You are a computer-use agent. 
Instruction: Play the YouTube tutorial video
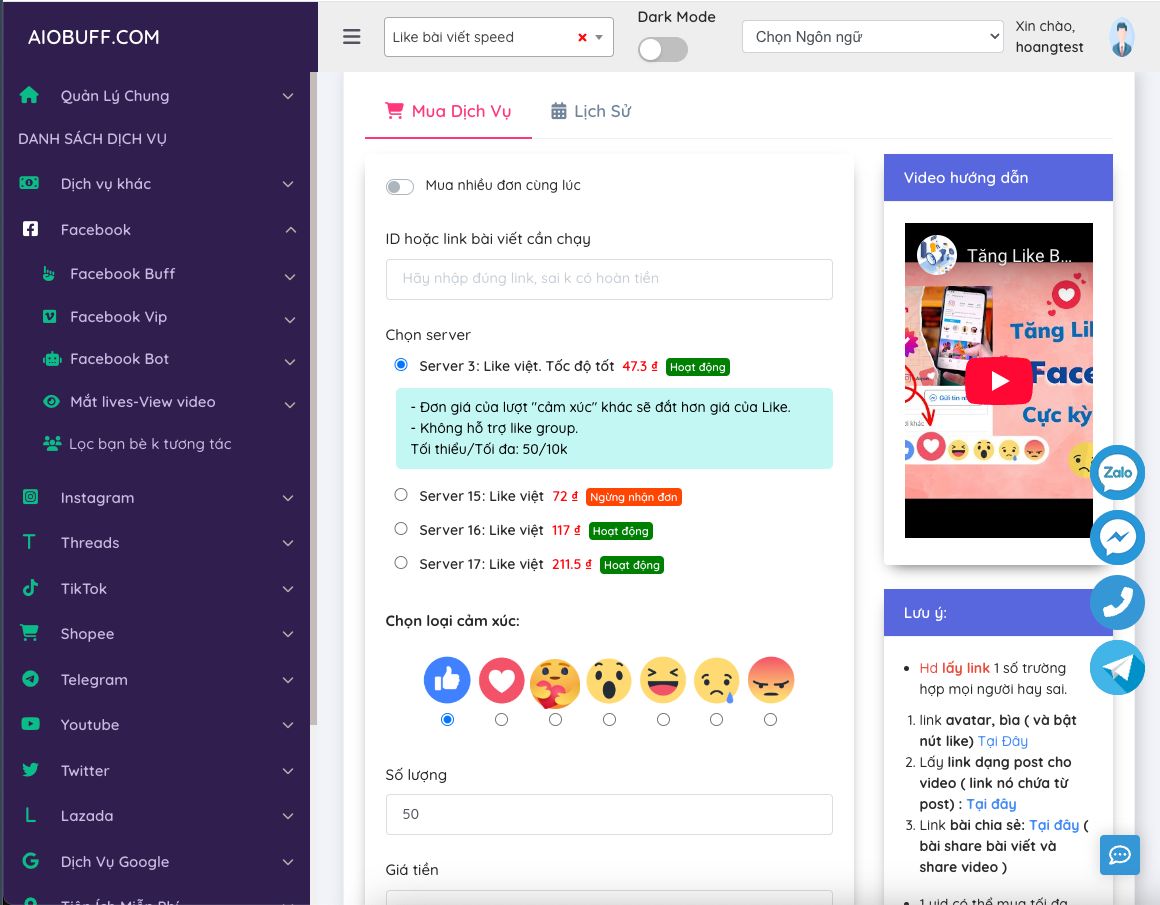[999, 380]
